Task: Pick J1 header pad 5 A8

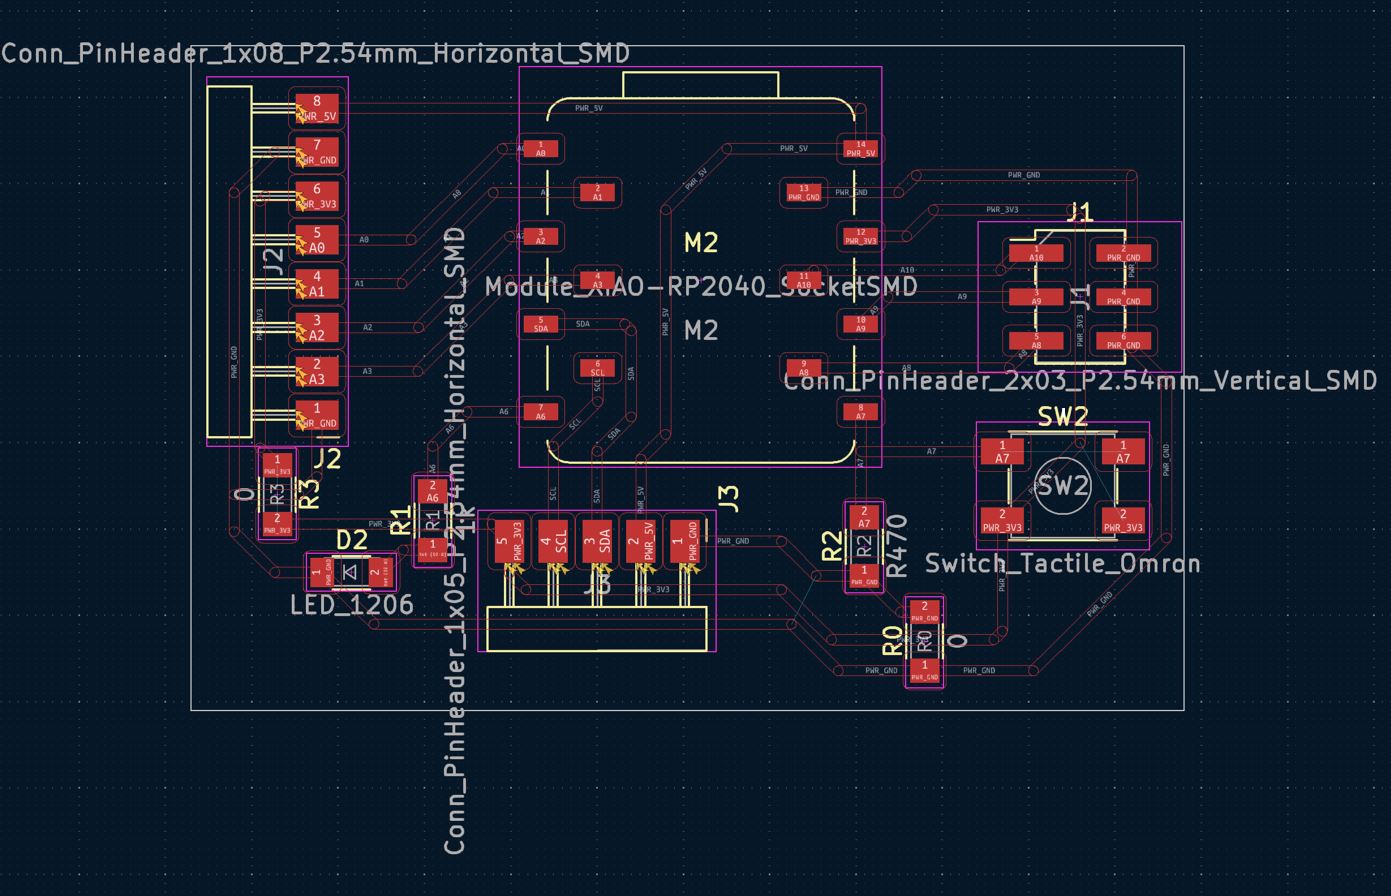Action: click(1036, 341)
